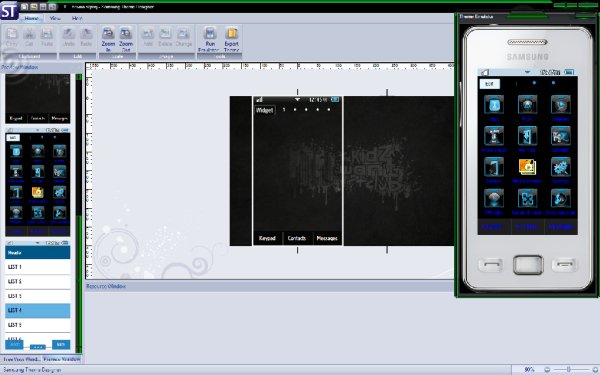Screen dimensions: 600x375
Task: Tap the Calendar icon in the emulator
Action: click(x=561, y=135)
